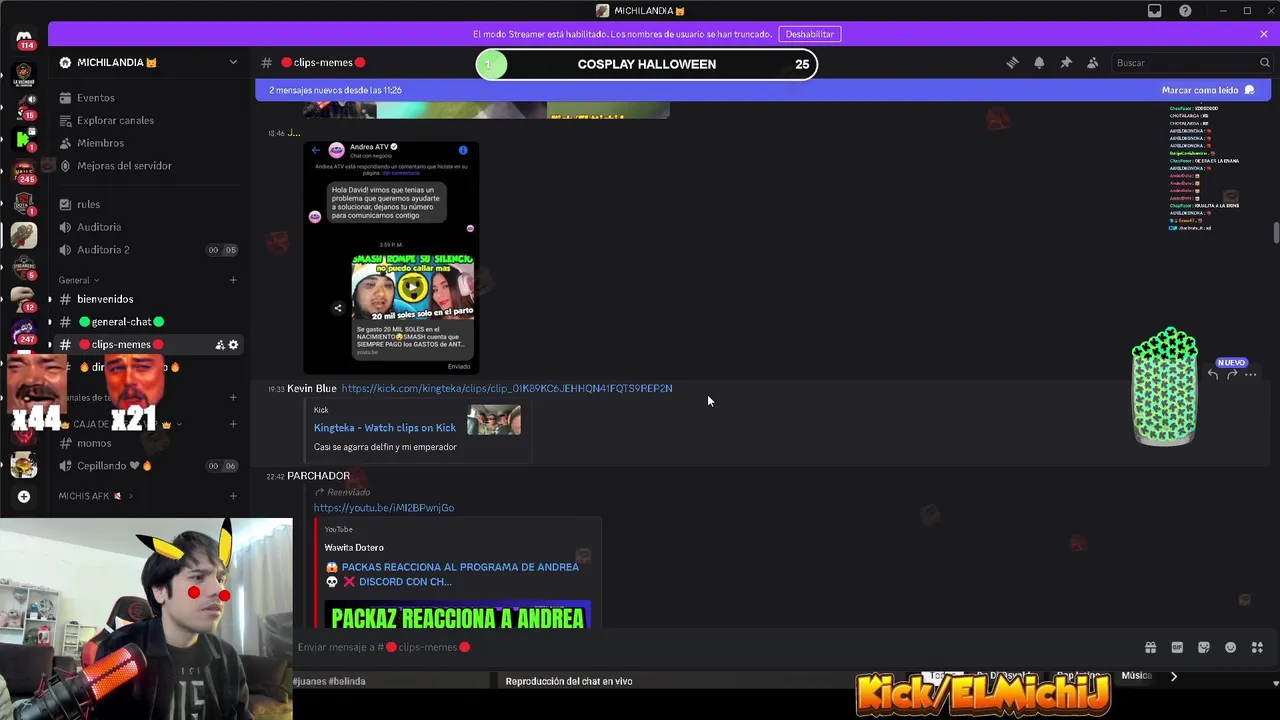Play video in Andrea ATV screenshot

tap(412, 288)
